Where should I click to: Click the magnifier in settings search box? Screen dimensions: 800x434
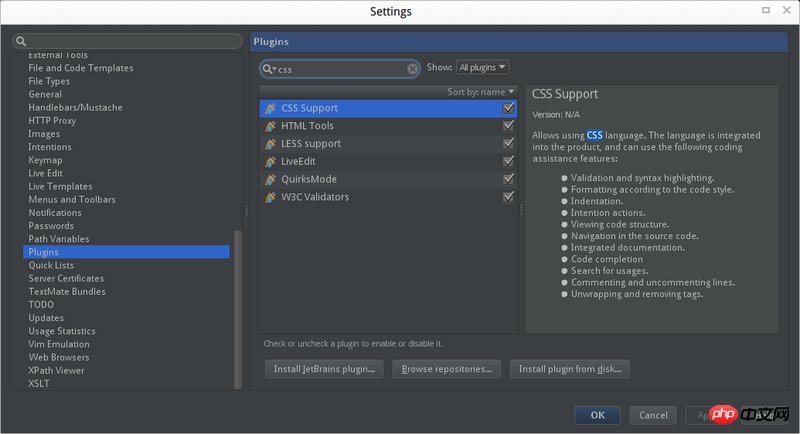[21, 41]
